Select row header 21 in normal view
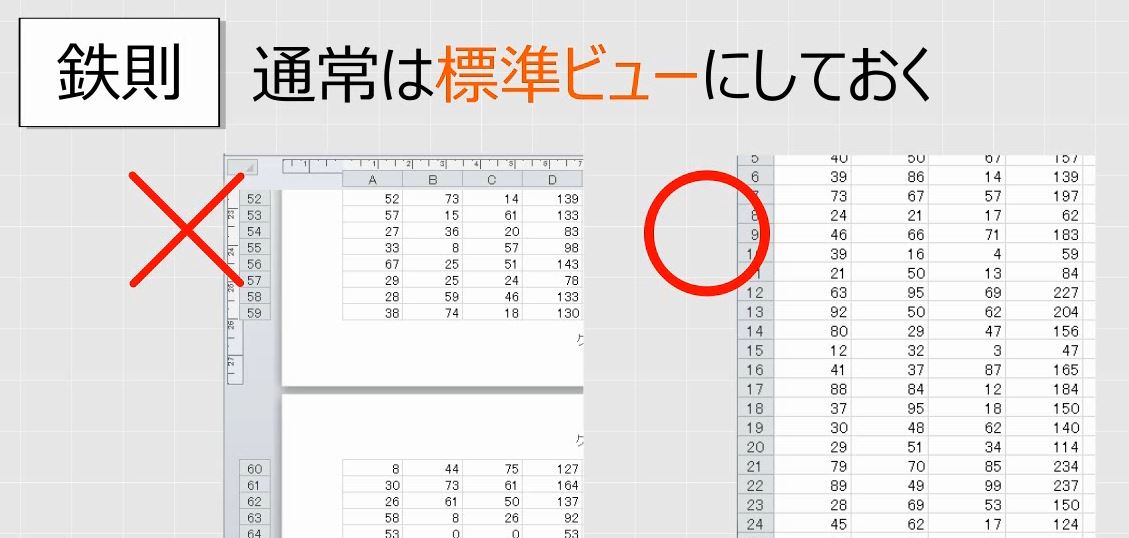The image size is (1129, 538). coord(755,467)
